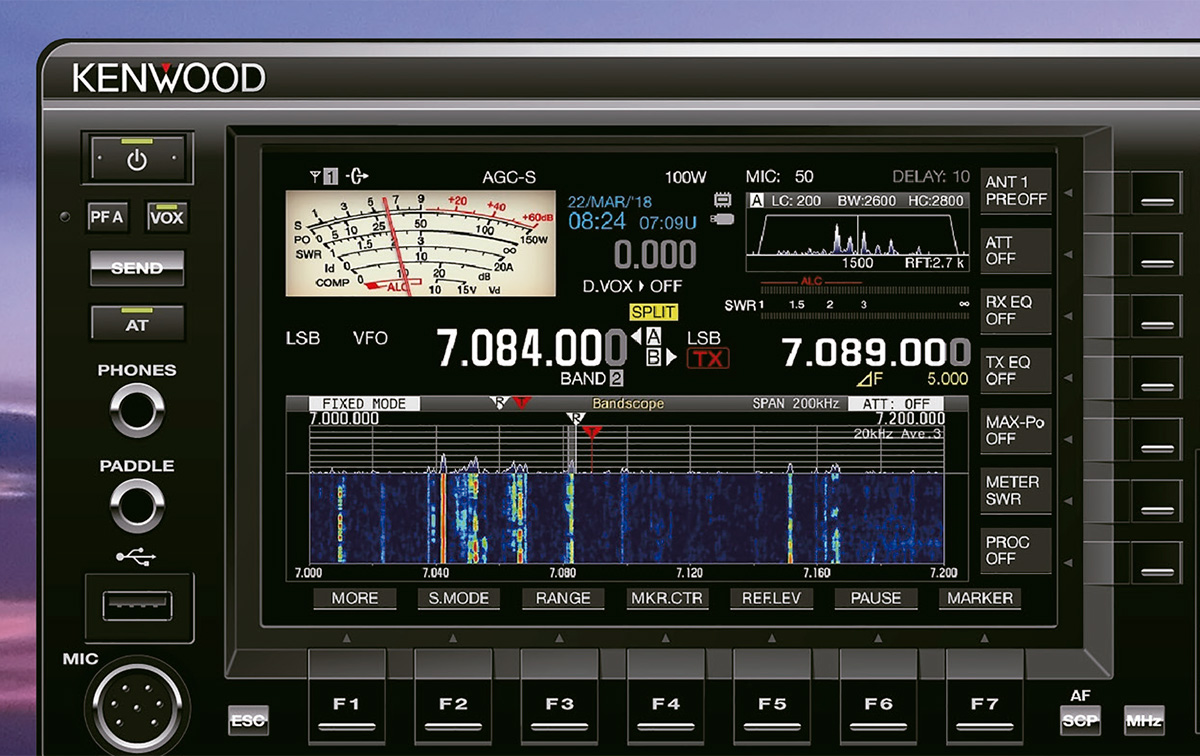
Task: Push the F2 hardware key
Action: tap(452, 697)
